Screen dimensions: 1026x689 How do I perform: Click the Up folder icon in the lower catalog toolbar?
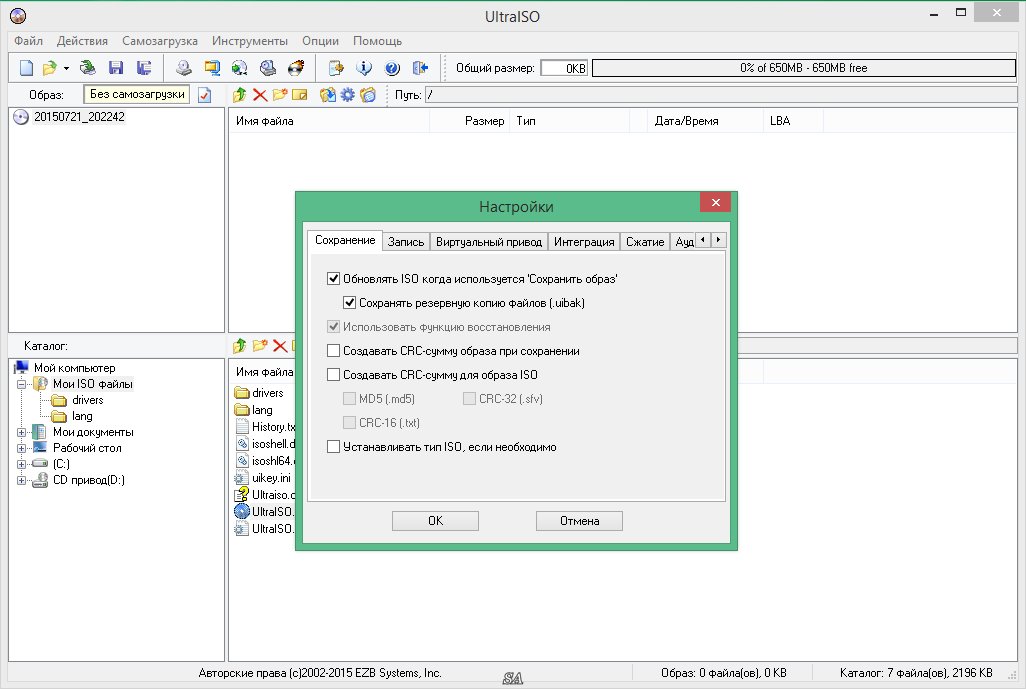pos(239,346)
